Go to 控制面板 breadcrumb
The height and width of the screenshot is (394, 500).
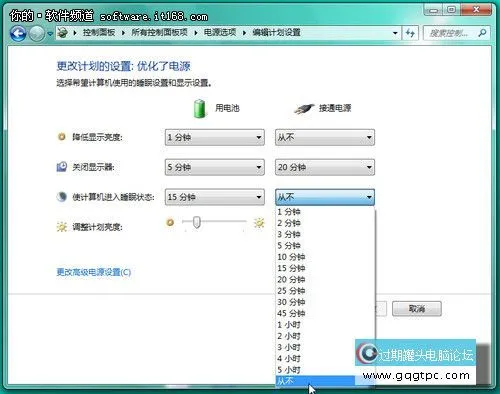coord(99,32)
